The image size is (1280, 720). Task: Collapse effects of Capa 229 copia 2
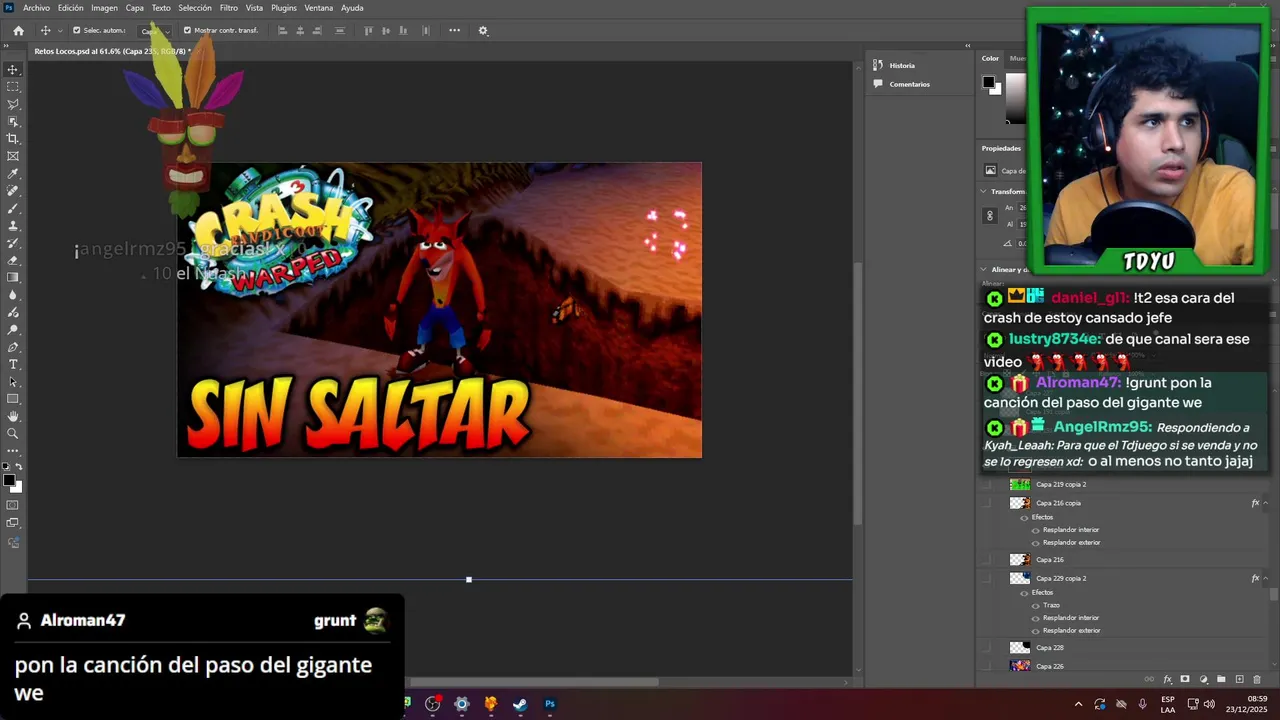1266,579
